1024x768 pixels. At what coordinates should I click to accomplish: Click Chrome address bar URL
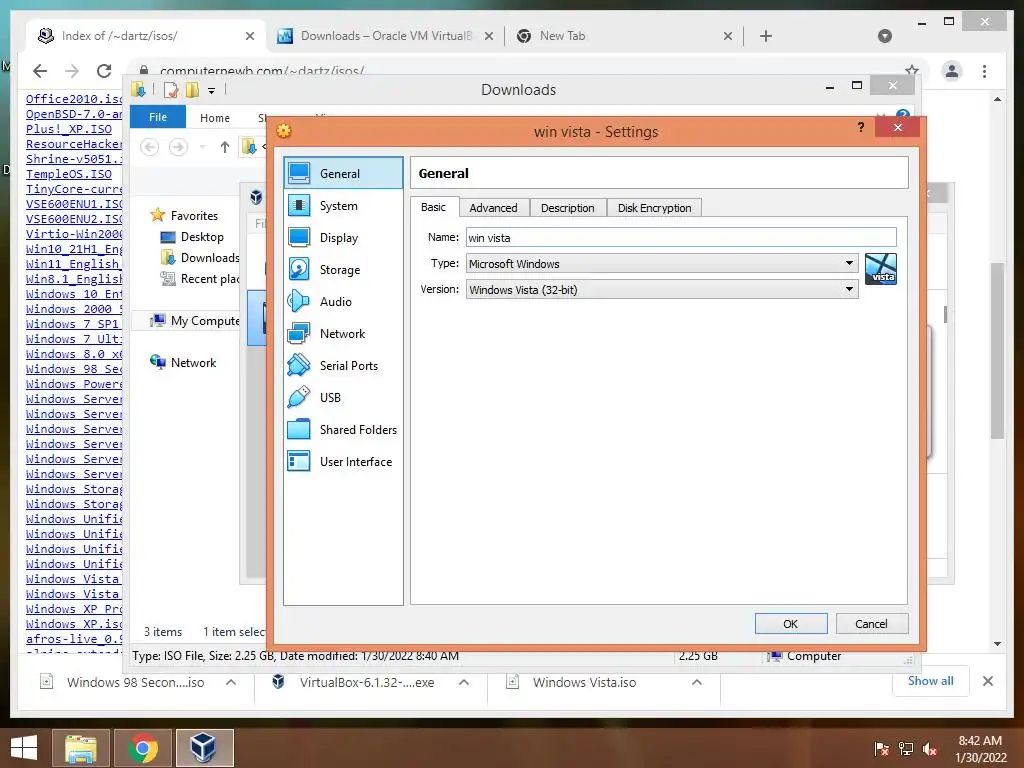coord(261,70)
